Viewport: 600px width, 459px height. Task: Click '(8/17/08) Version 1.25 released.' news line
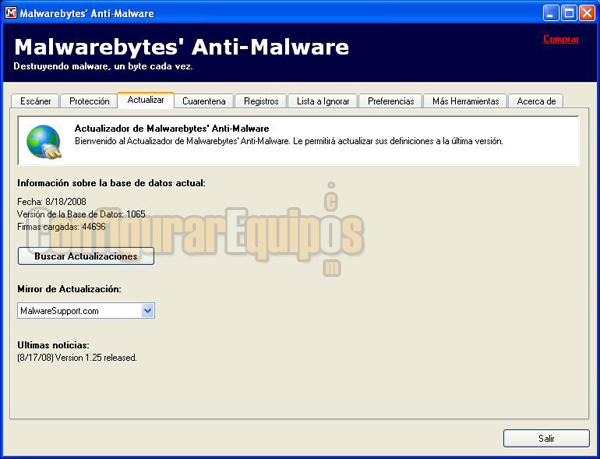click(77, 358)
